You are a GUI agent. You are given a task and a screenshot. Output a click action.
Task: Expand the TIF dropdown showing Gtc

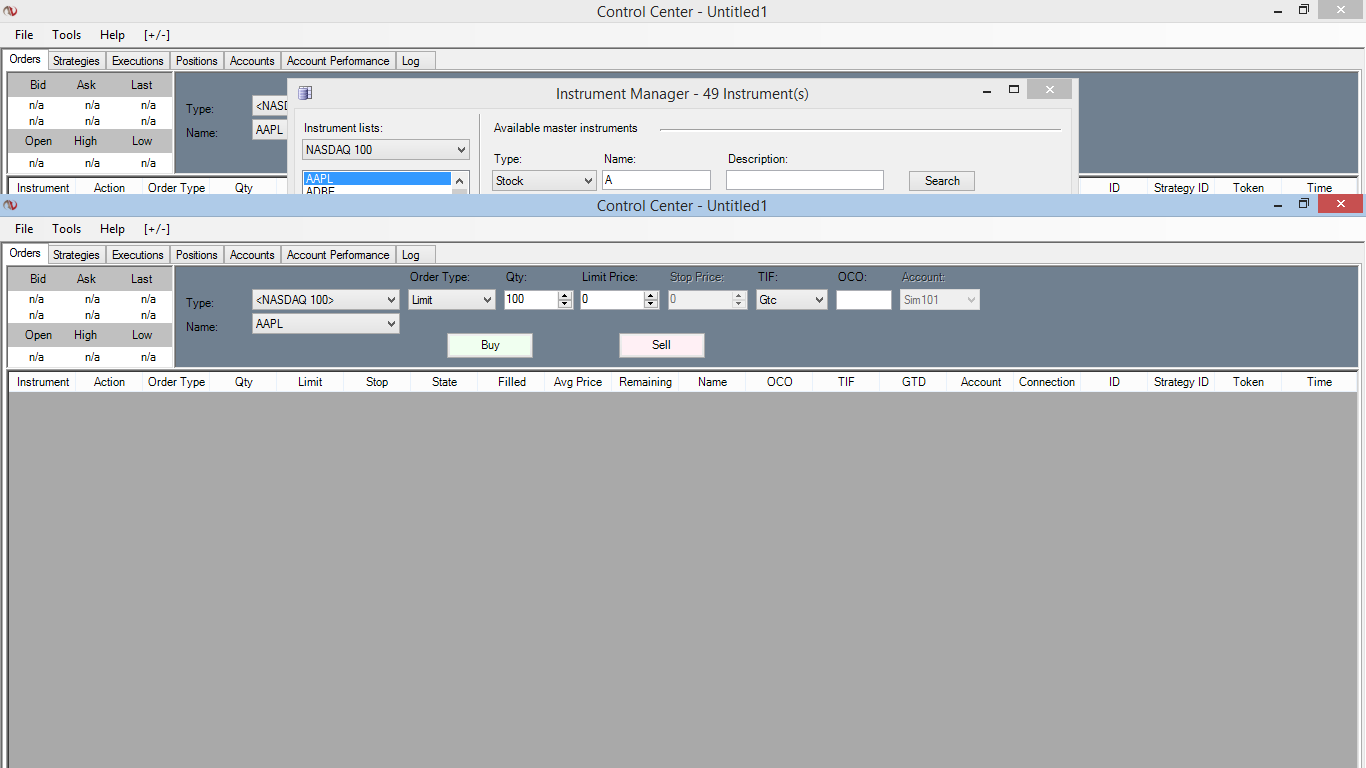[791, 300]
